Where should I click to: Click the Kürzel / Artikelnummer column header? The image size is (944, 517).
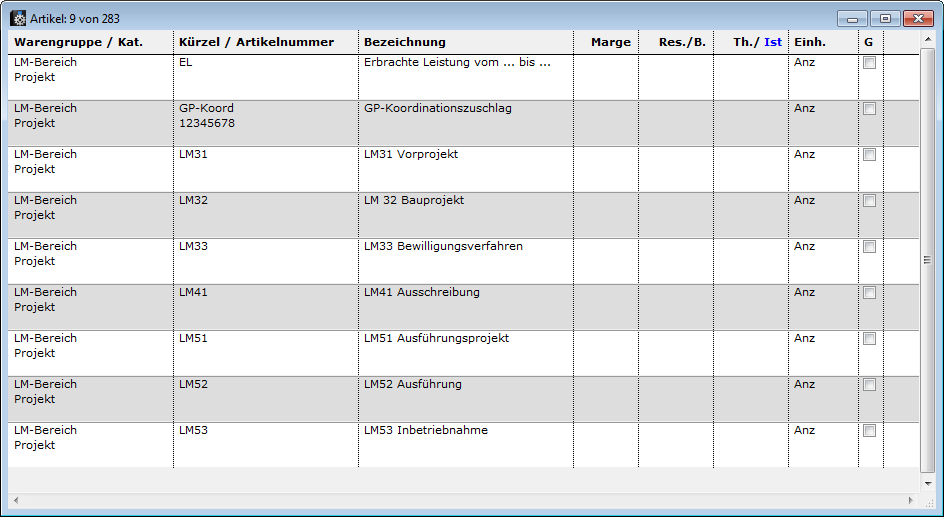256,42
